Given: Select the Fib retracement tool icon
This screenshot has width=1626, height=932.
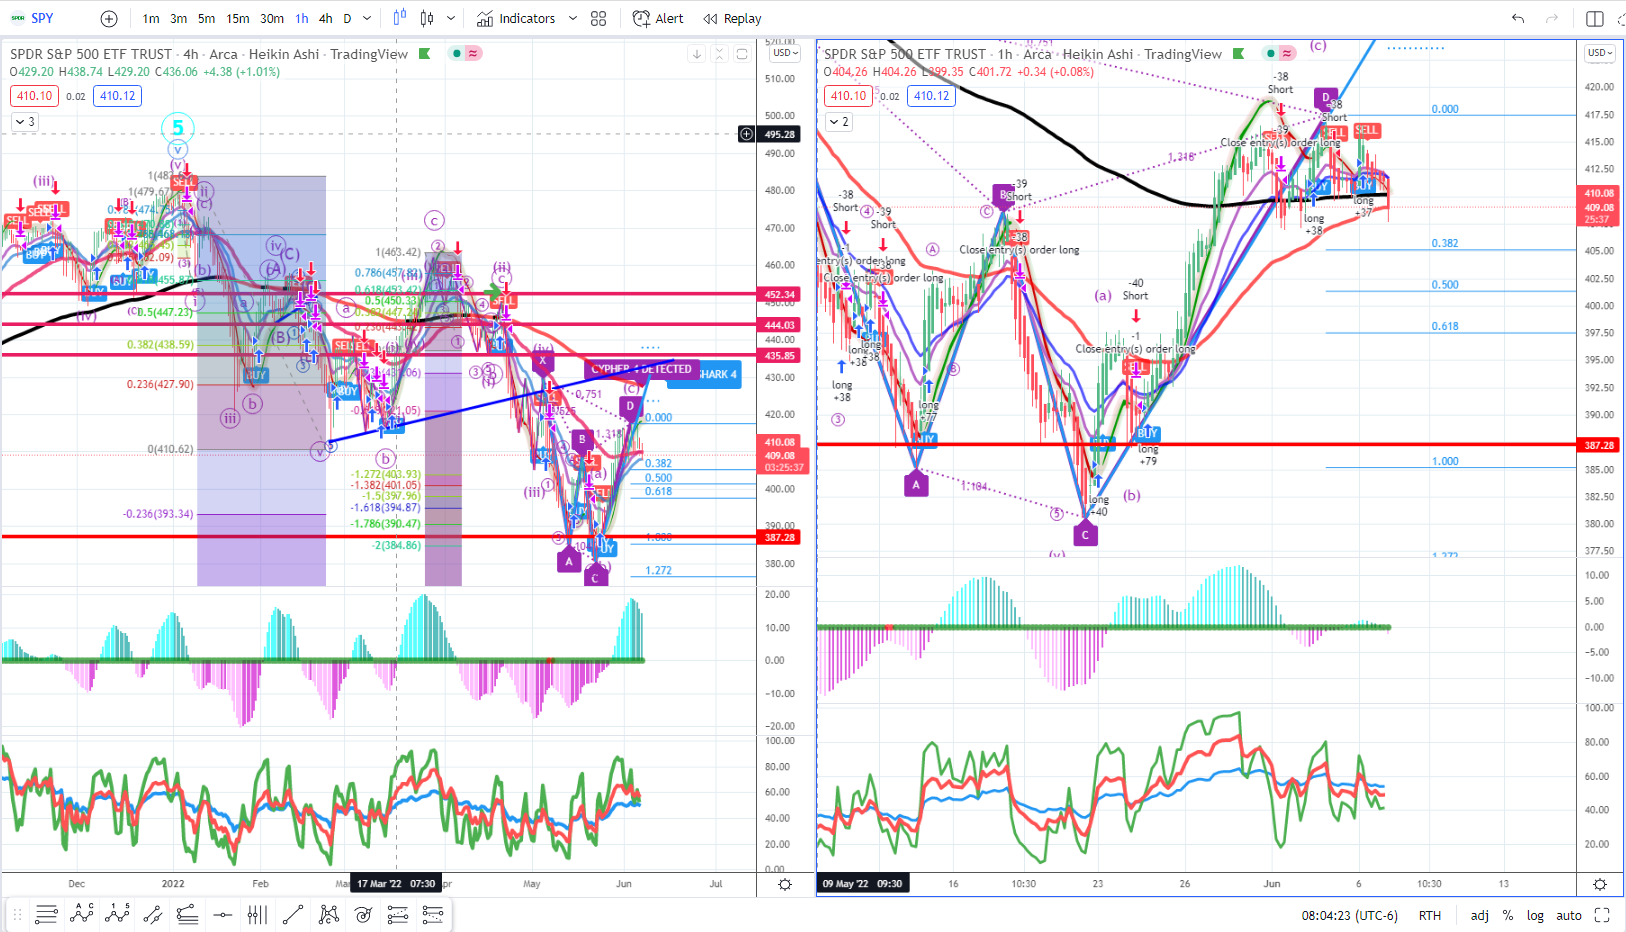Looking at the screenshot, I should [398, 914].
